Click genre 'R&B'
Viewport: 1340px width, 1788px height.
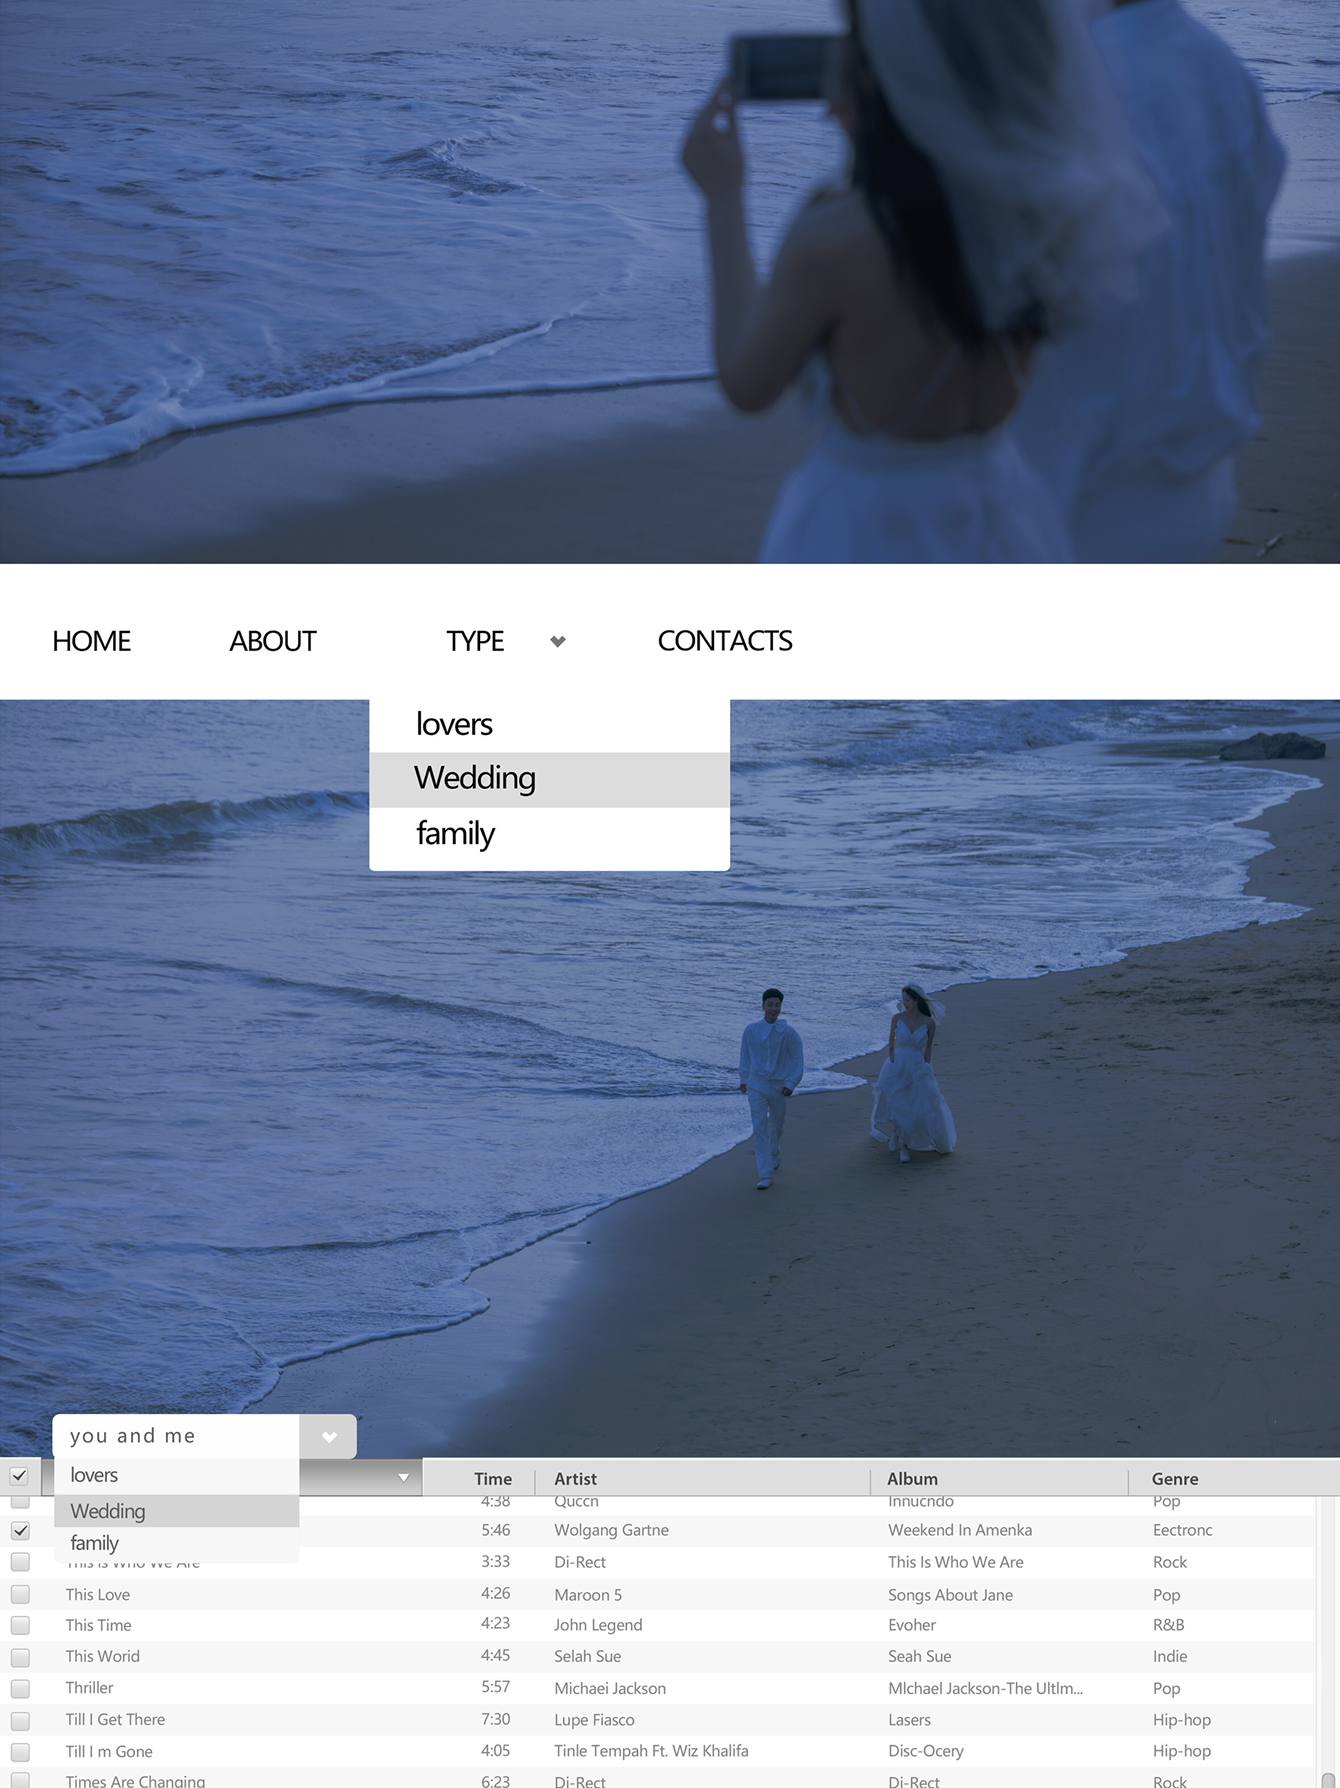tap(1168, 1625)
